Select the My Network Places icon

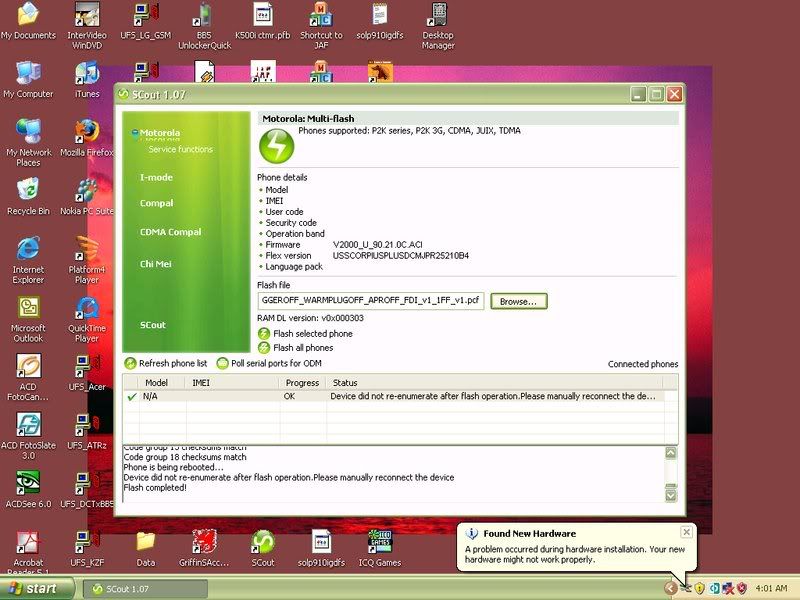click(x=29, y=143)
